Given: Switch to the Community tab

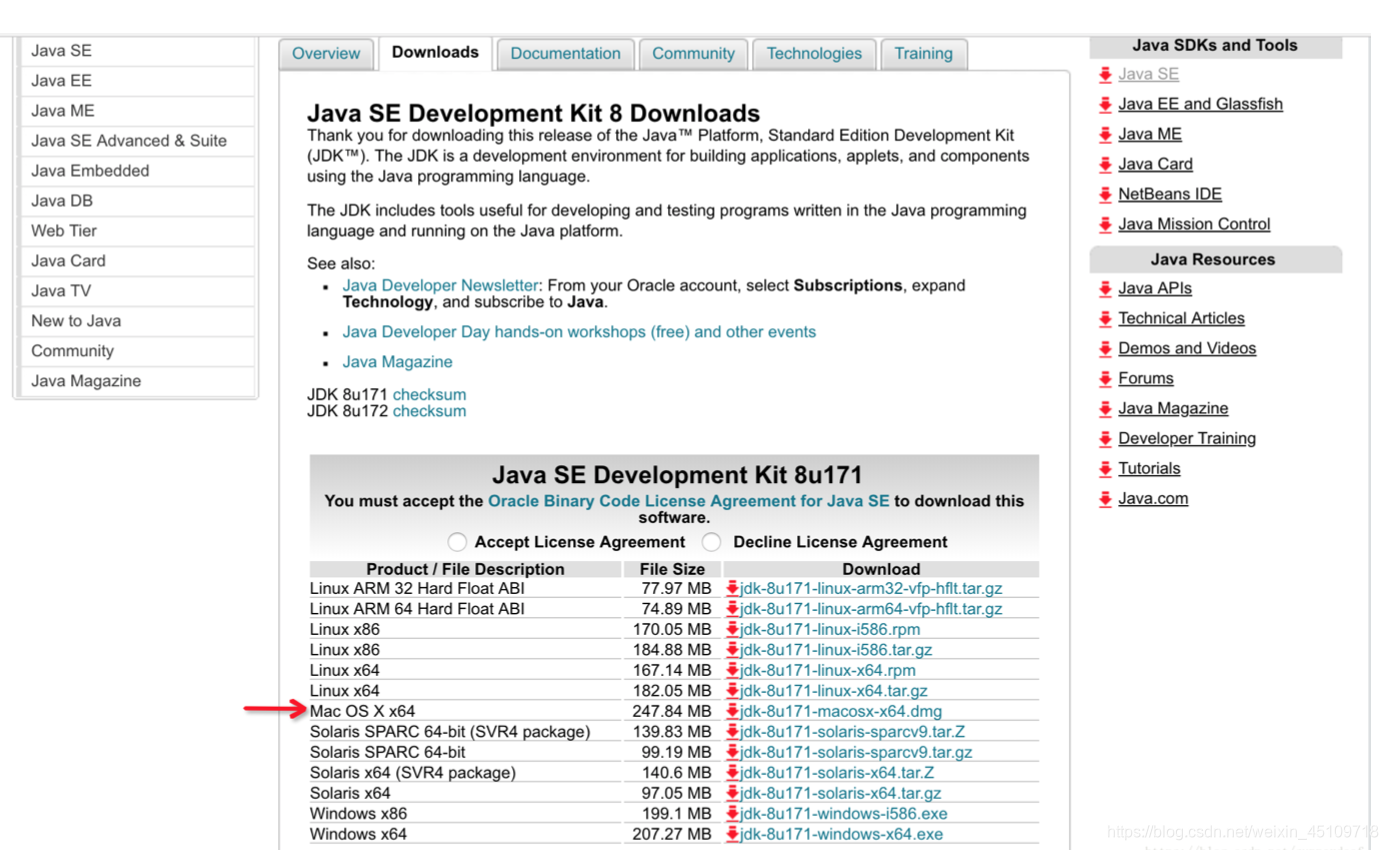Looking at the screenshot, I should [x=693, y=54].
